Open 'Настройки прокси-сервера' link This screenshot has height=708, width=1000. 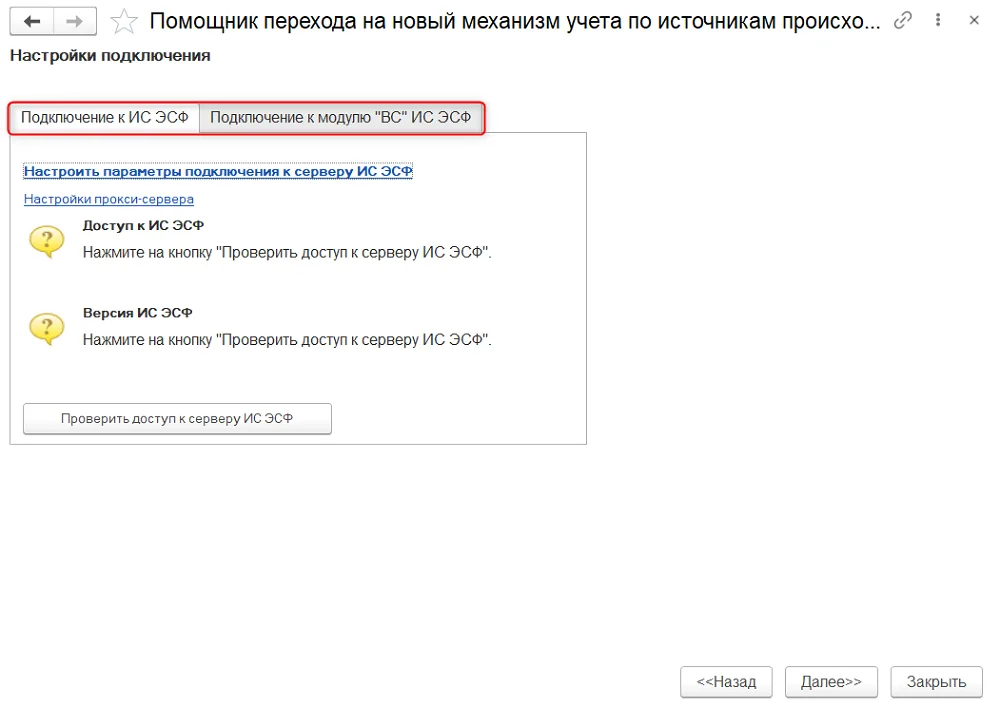coord(108,199)
